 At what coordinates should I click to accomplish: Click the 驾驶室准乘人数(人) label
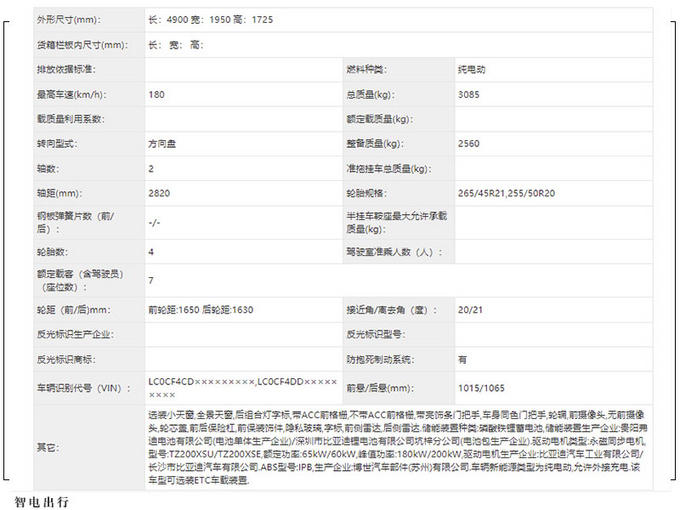[x=394, y=252]
